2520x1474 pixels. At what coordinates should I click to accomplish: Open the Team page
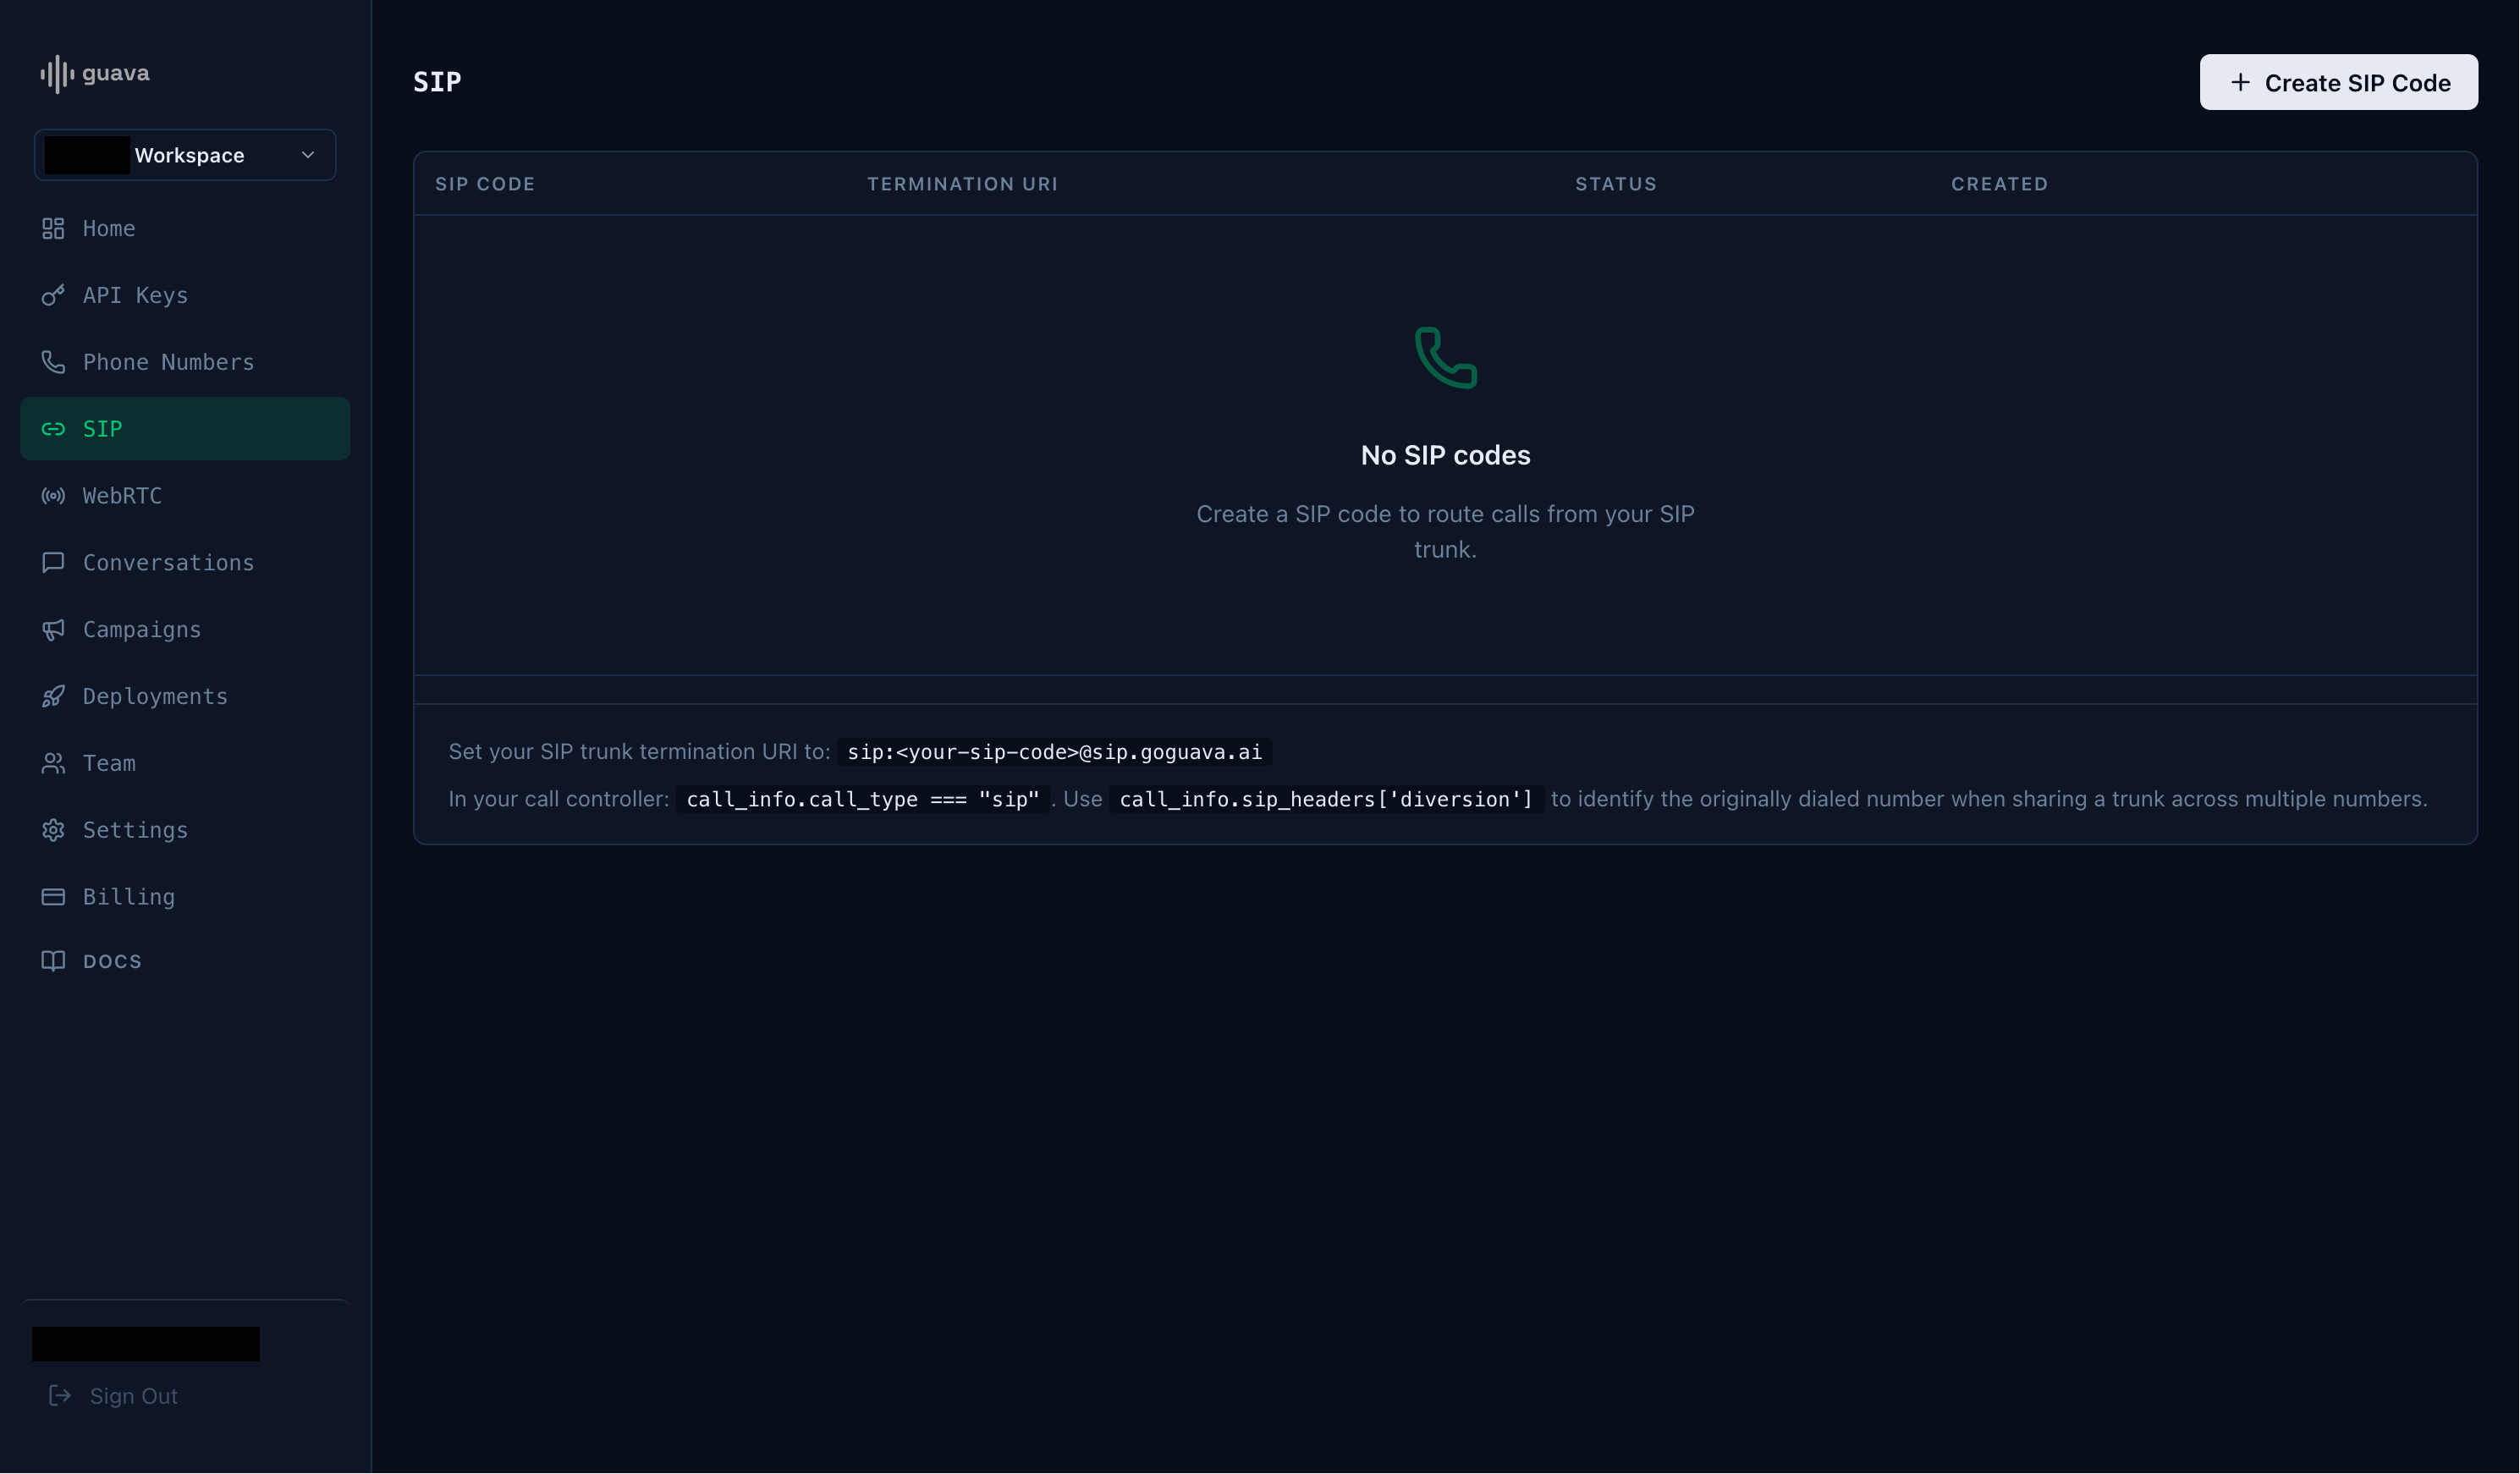[185, 764]
